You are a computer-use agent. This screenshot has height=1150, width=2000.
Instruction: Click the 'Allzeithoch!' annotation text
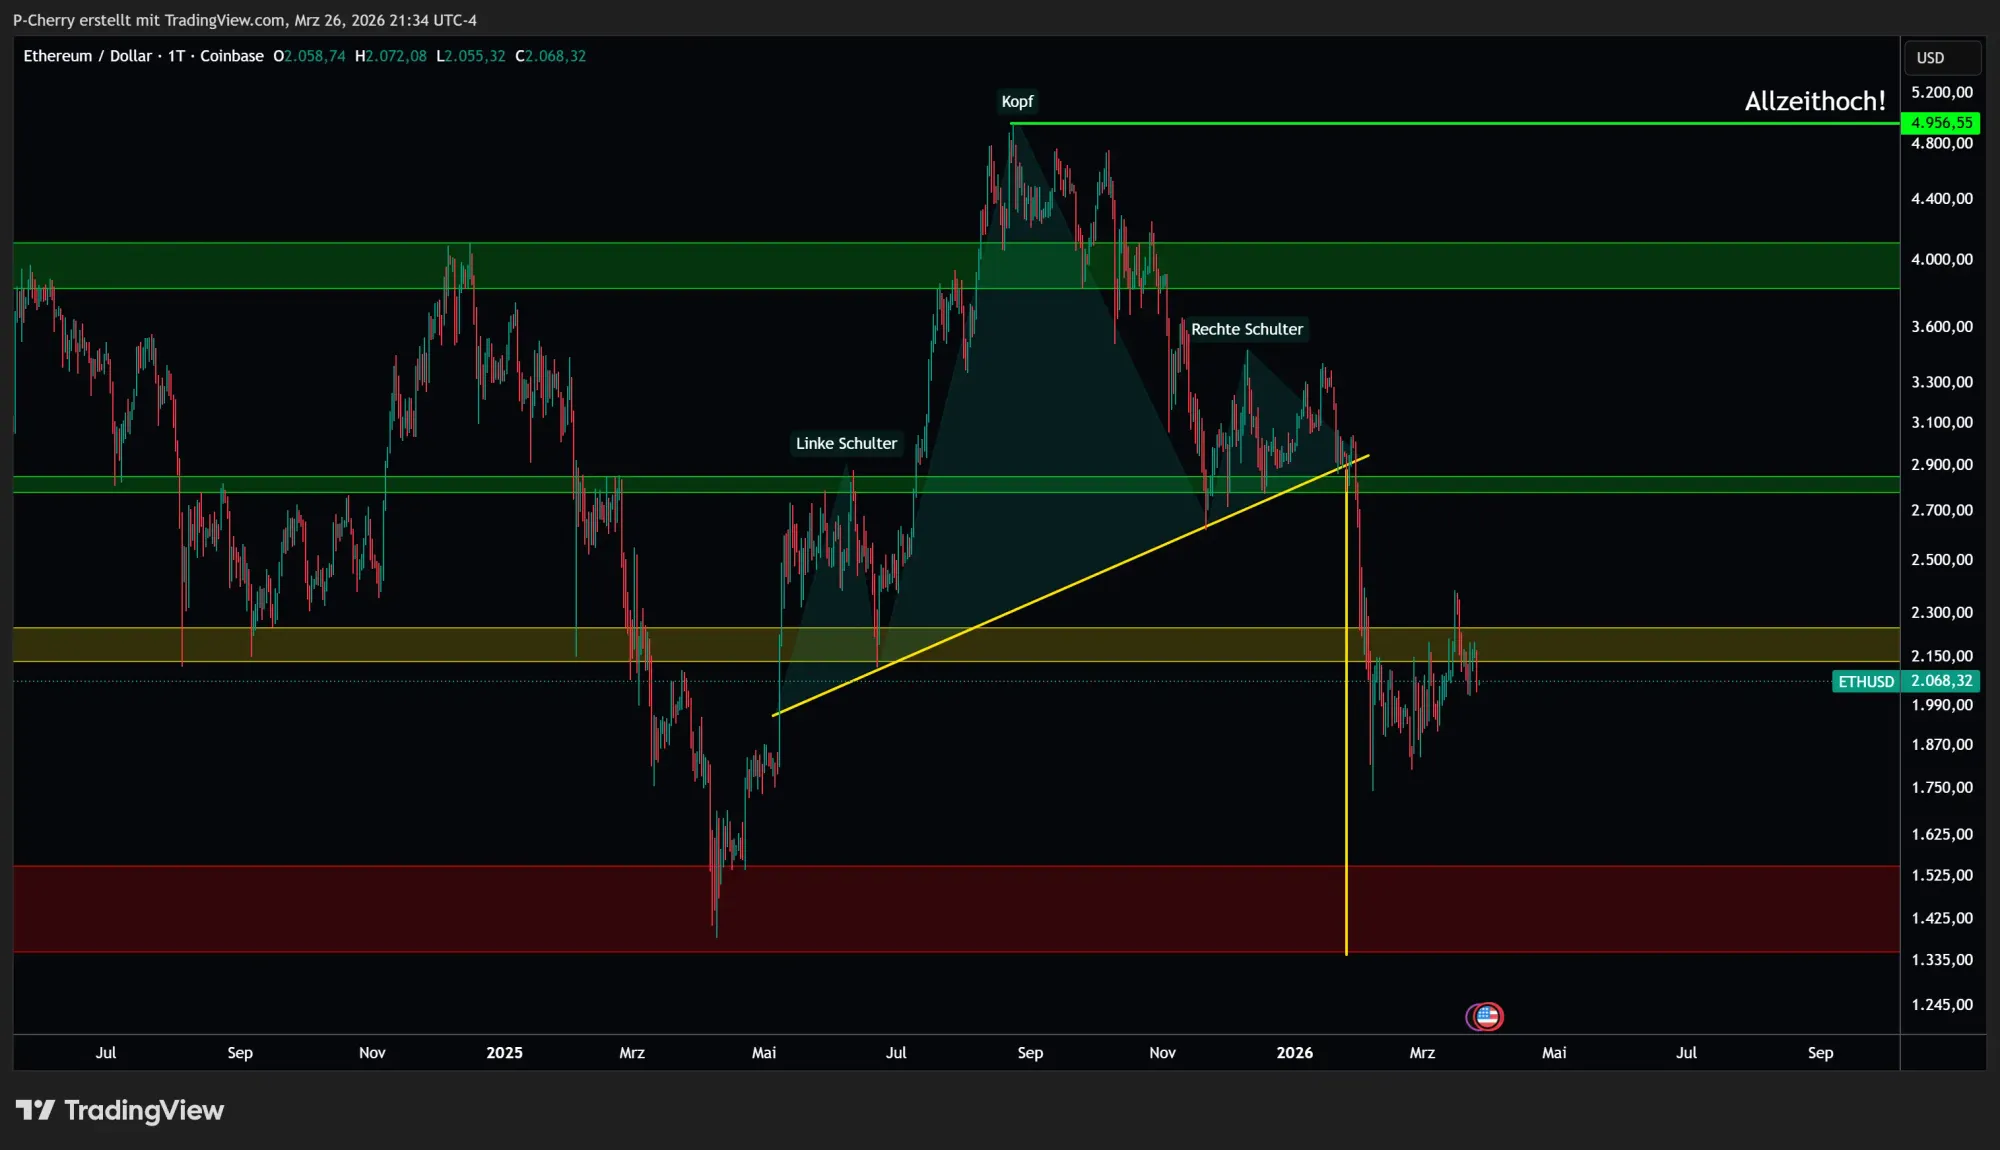pyautogui.click(x=1814, y=101)
